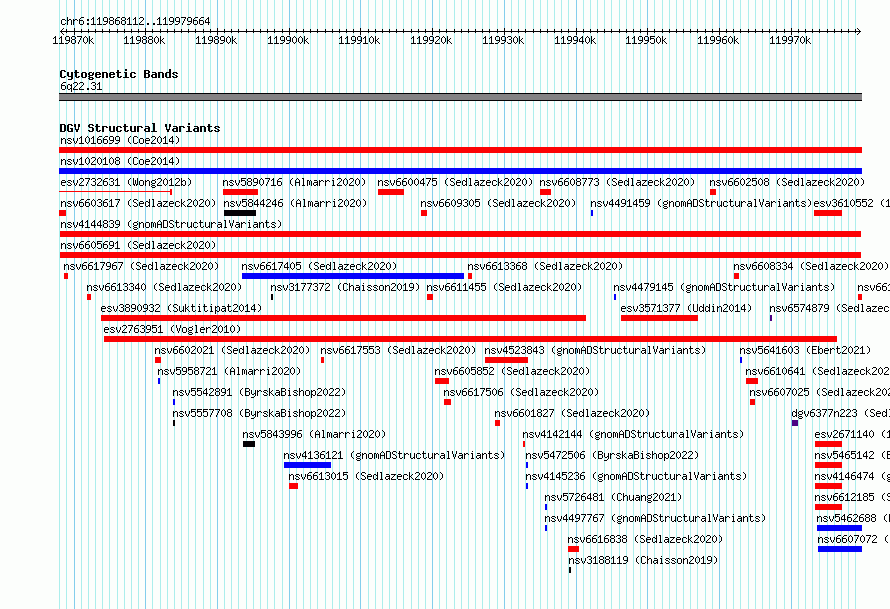Screen dimensions: 890x609
Task: Open nsv4144839 (gnomADStructuralVariants) label
Action: [171, 224]
